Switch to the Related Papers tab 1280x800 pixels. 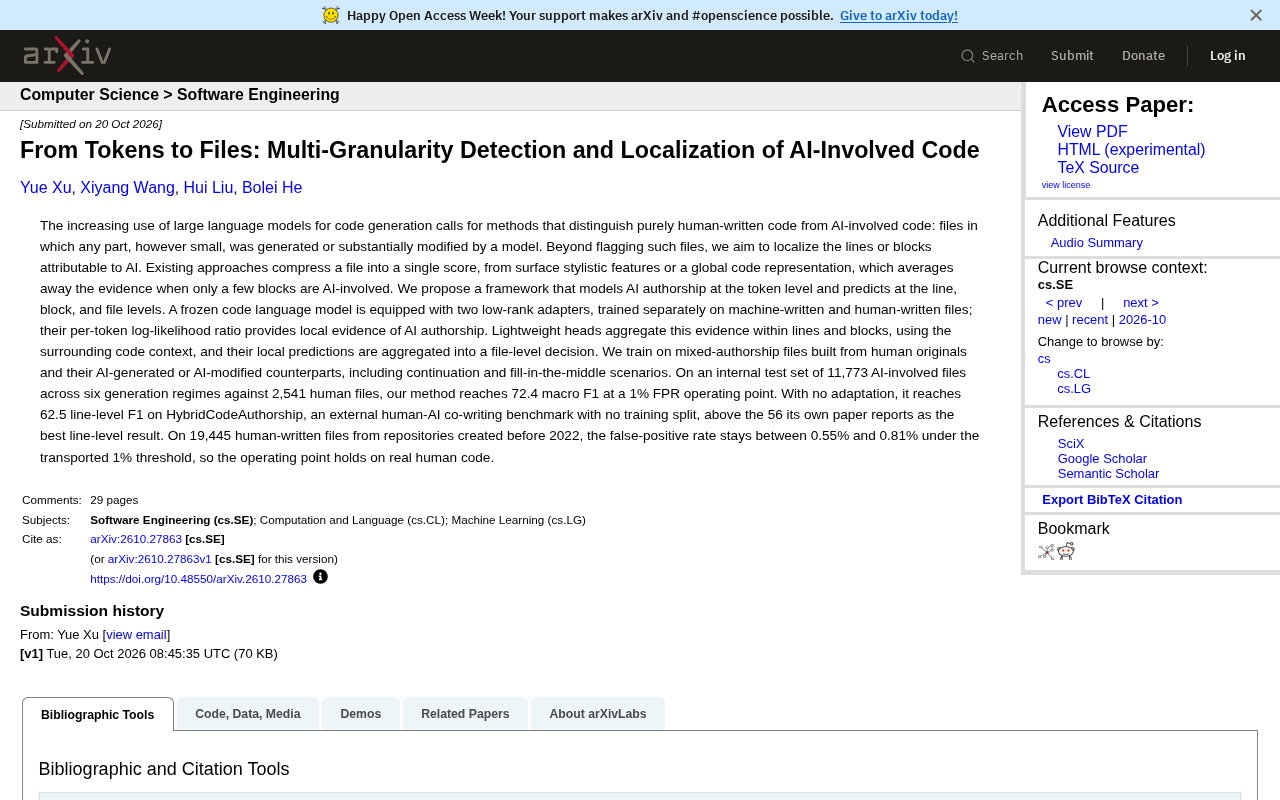point(465,714)
